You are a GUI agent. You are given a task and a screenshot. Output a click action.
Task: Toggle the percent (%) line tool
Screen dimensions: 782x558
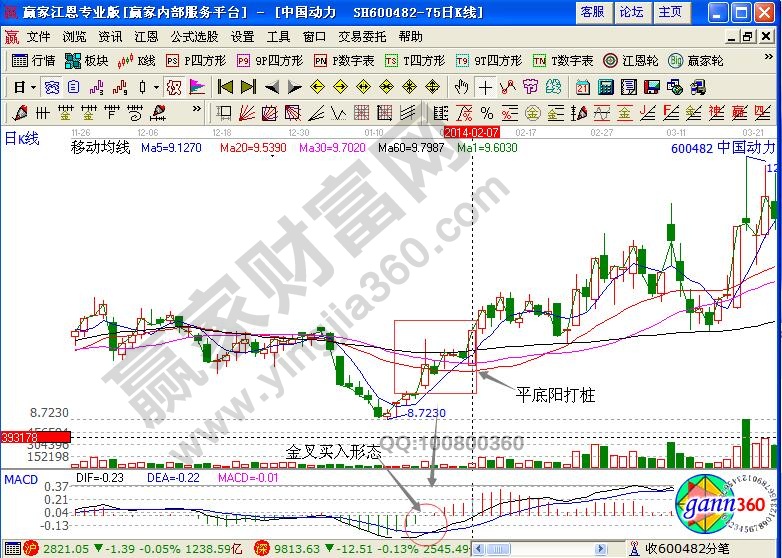point(487,111)
